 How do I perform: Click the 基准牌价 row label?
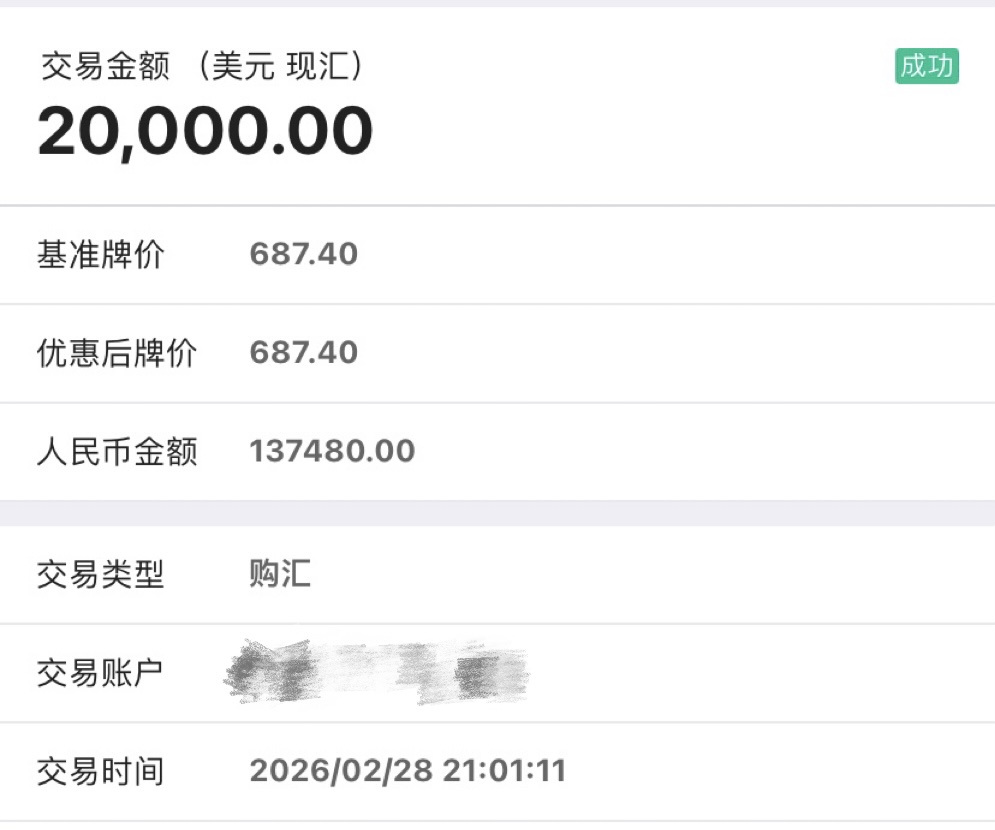click(100, 255)
